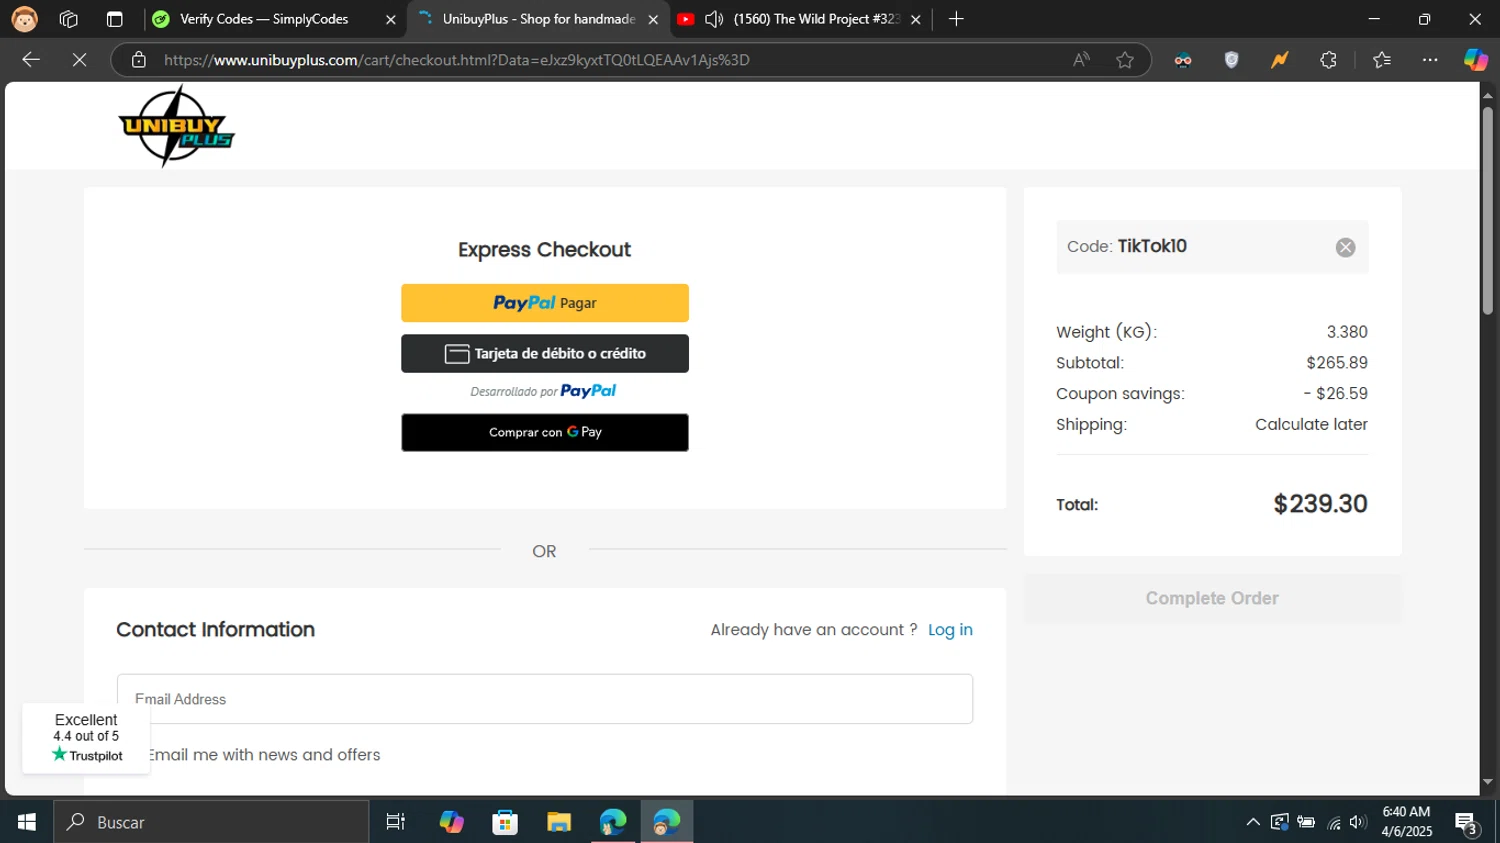Pay with the PayPal Pagar button
This screenshot has height=843, width=1500.
pyautogui.click(x=545, y=303)
